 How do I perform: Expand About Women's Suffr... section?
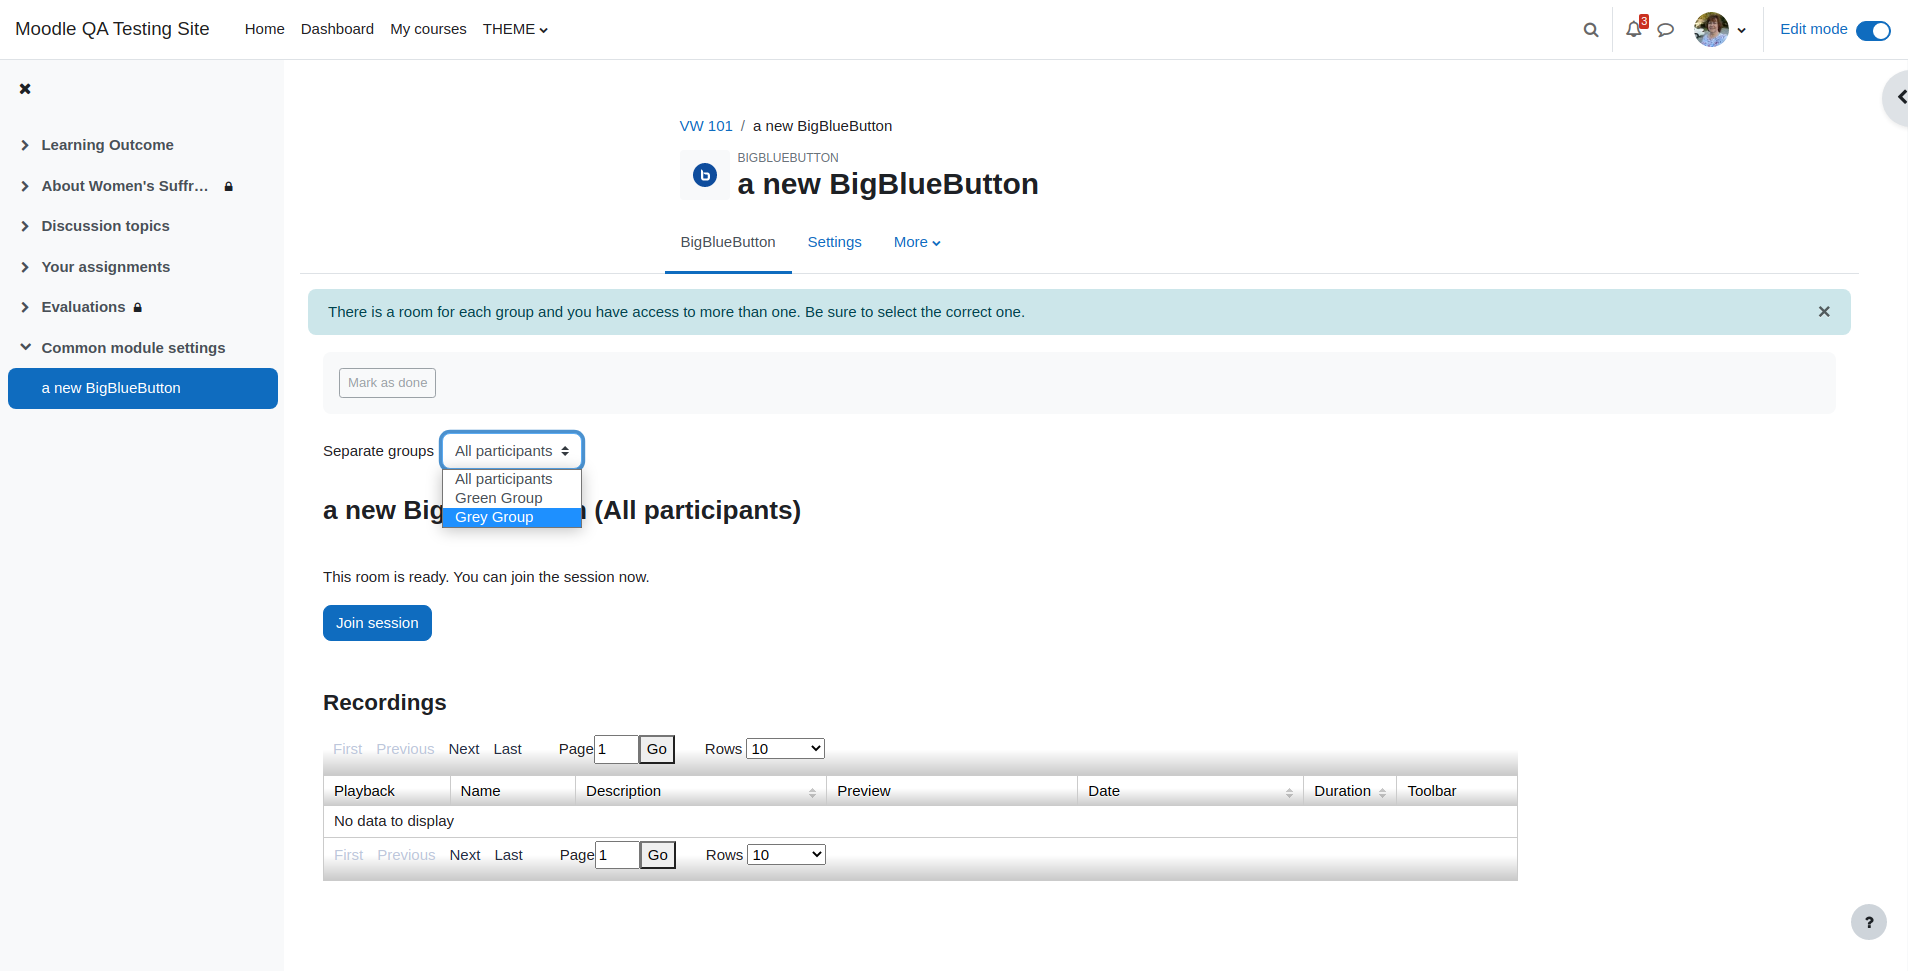tap(25, 186)
